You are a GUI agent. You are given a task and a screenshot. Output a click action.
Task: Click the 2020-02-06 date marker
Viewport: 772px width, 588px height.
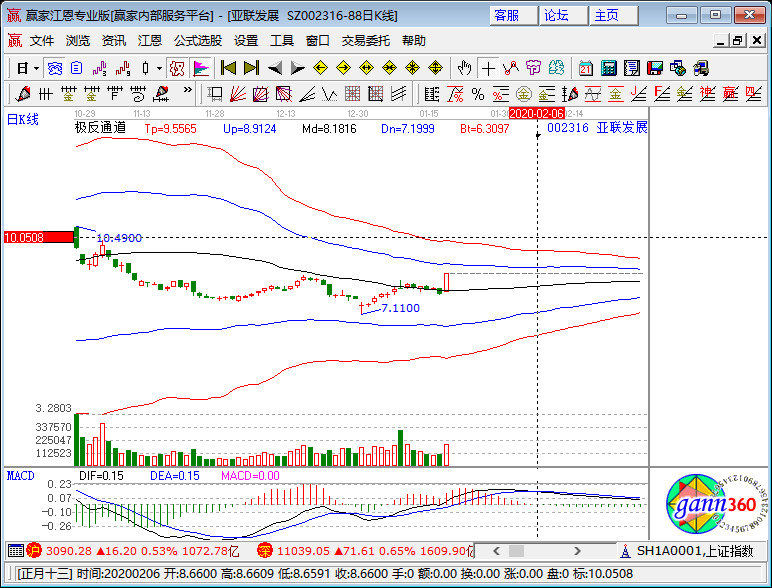(537, 114)
